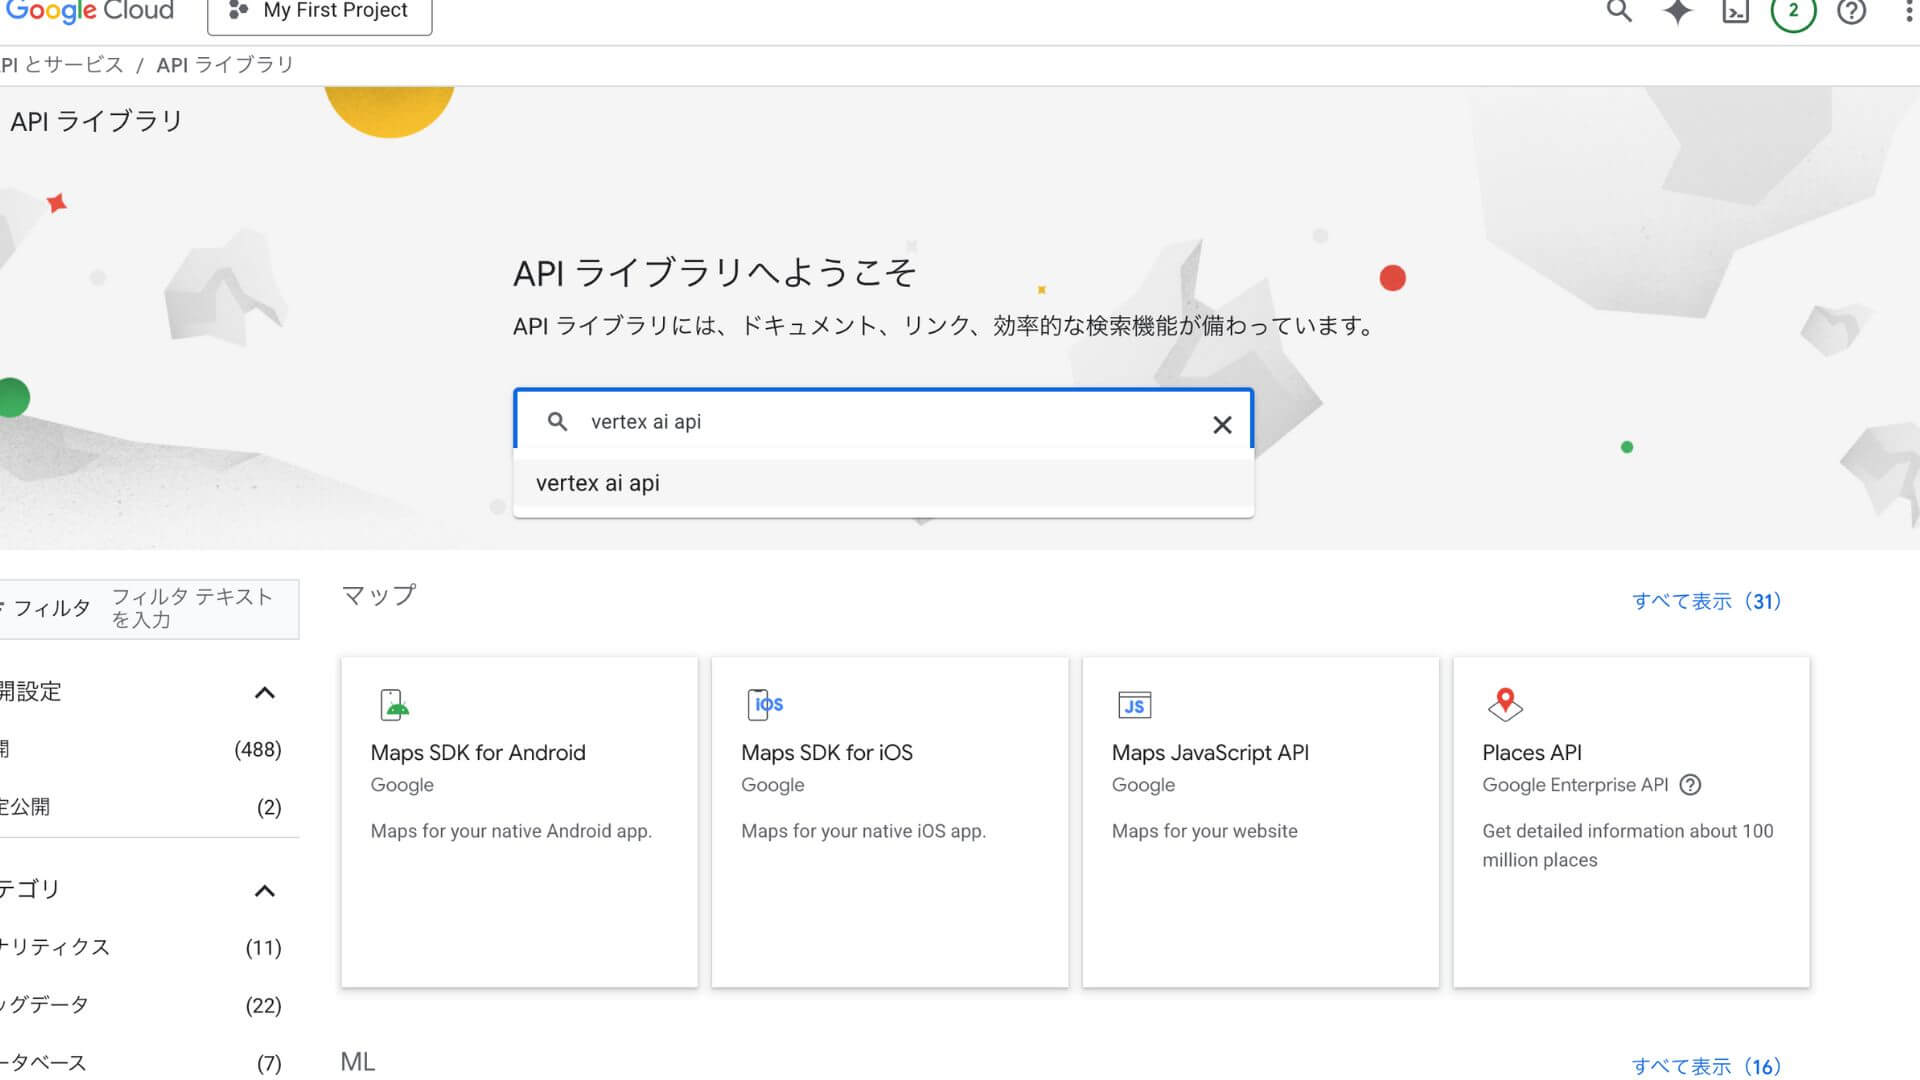Open the Maps JavaScript API card
Screen dimensions: 1920x1080
[x=1260, y=822]
